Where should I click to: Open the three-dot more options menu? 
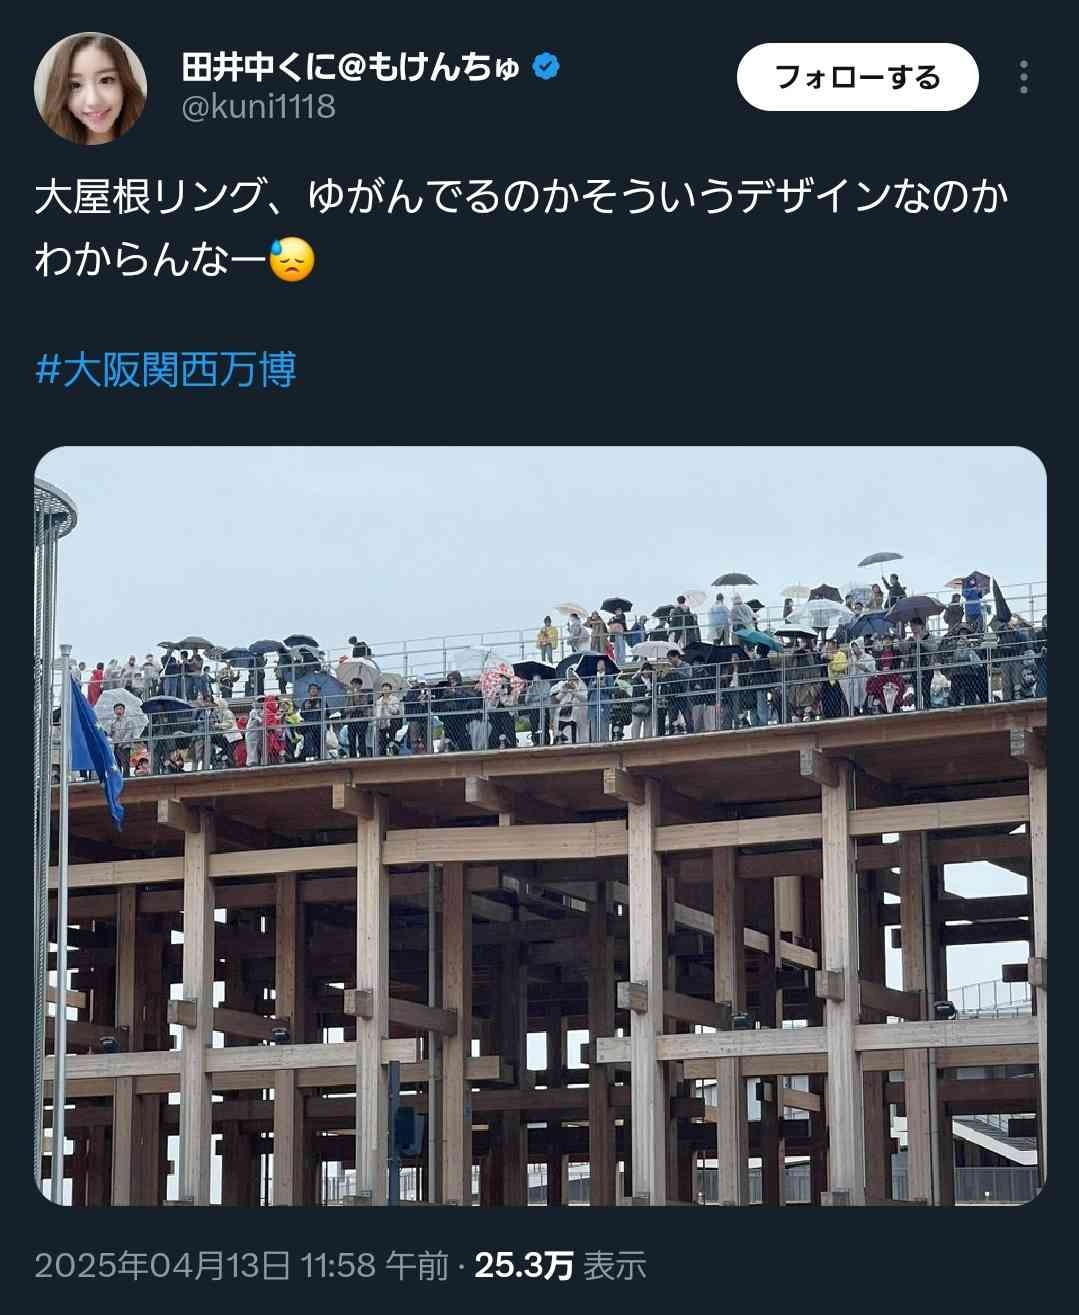tap(1023, 77)
